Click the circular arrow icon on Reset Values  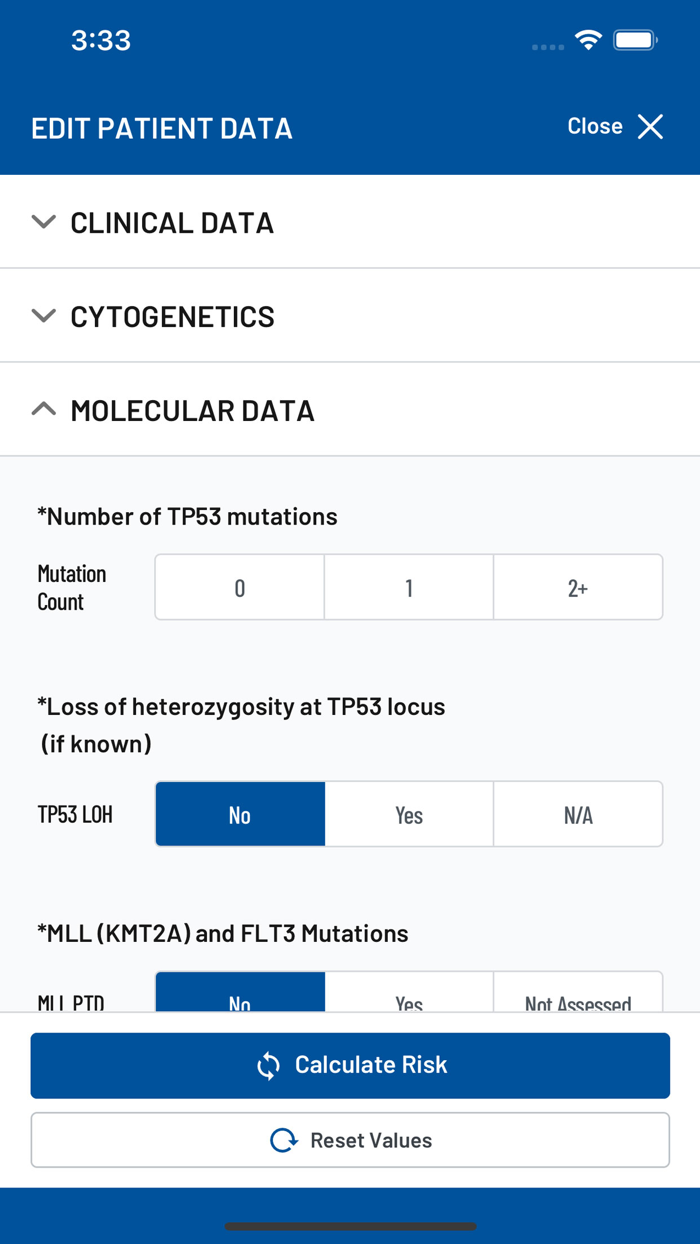283,1140
